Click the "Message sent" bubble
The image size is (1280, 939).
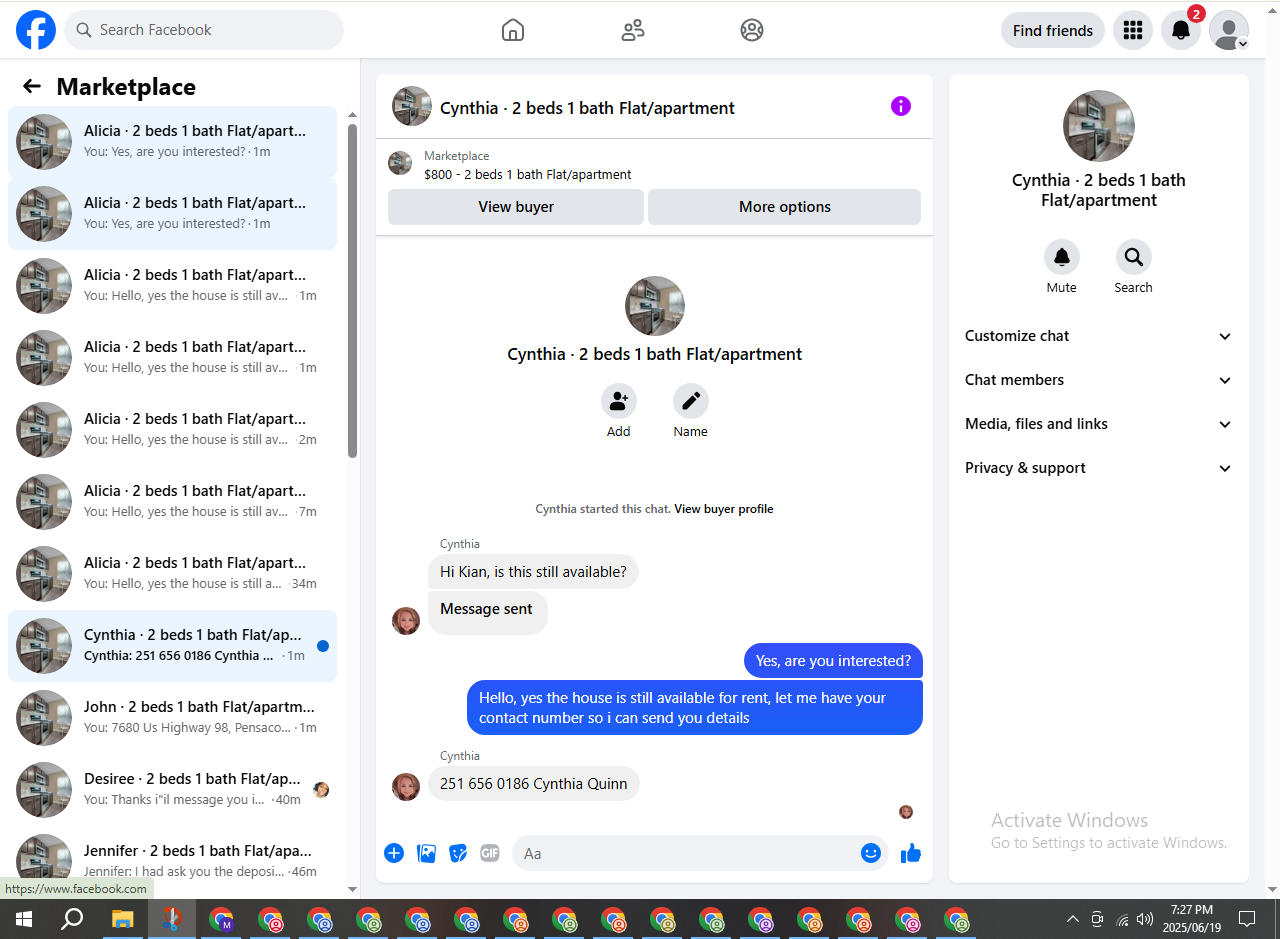(487, 612)
